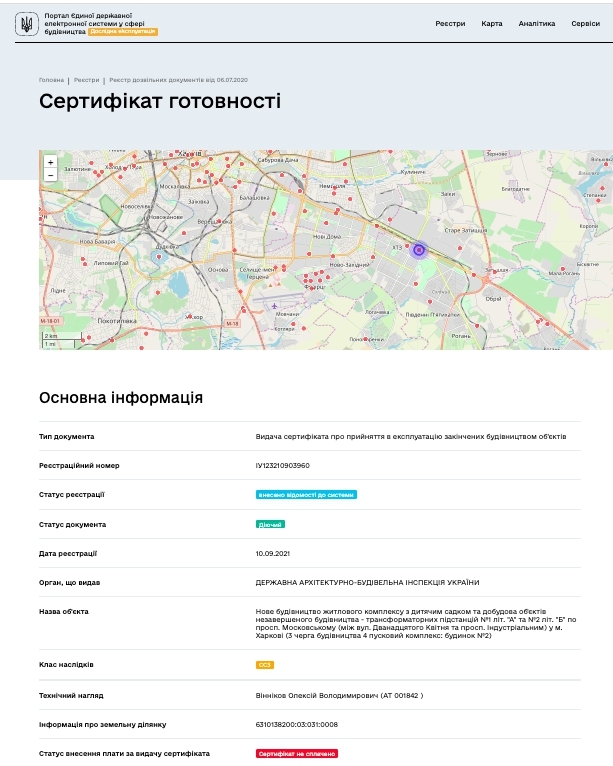Click the Основна інформація section heading

point(121,398)
